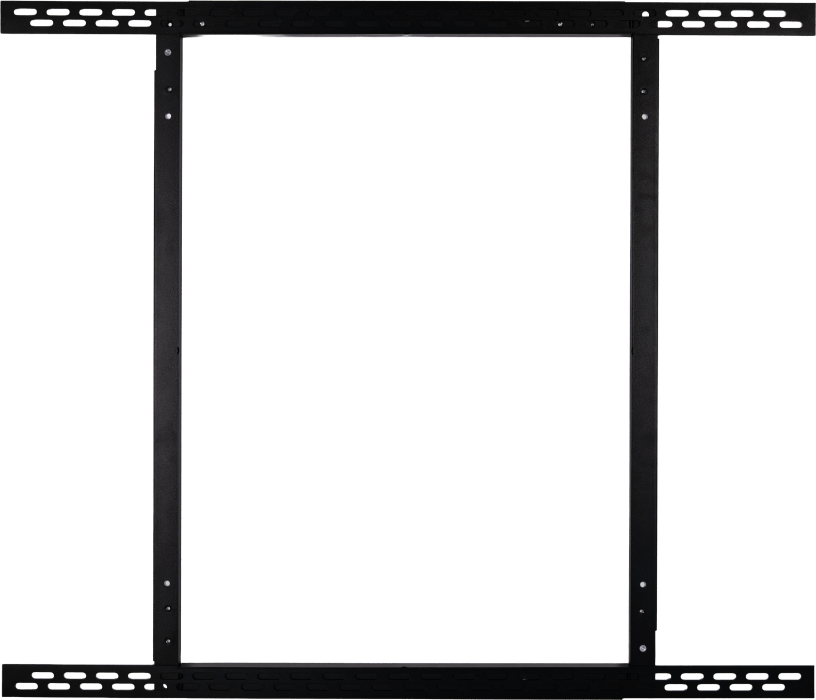Click the middle of the left vertical rail

(168, 350)
